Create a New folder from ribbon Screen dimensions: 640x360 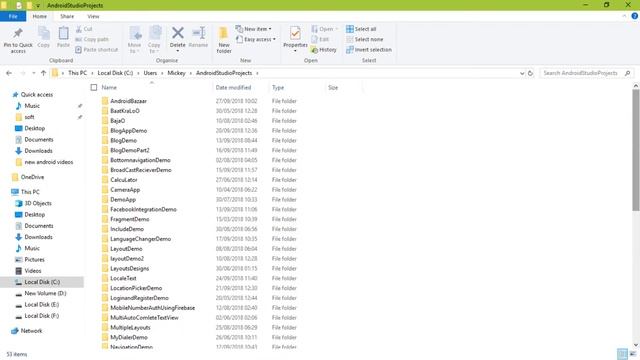[x=224, y=40]
